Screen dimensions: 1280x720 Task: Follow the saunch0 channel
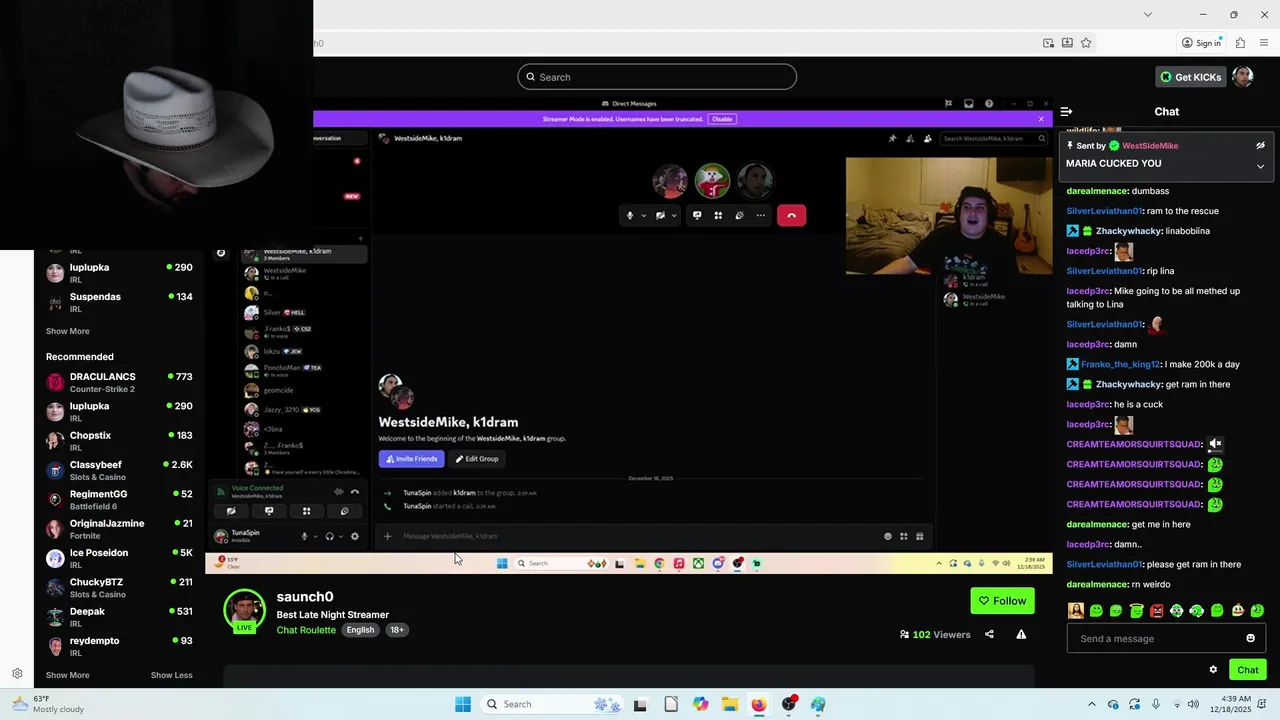click(1002, 601)
